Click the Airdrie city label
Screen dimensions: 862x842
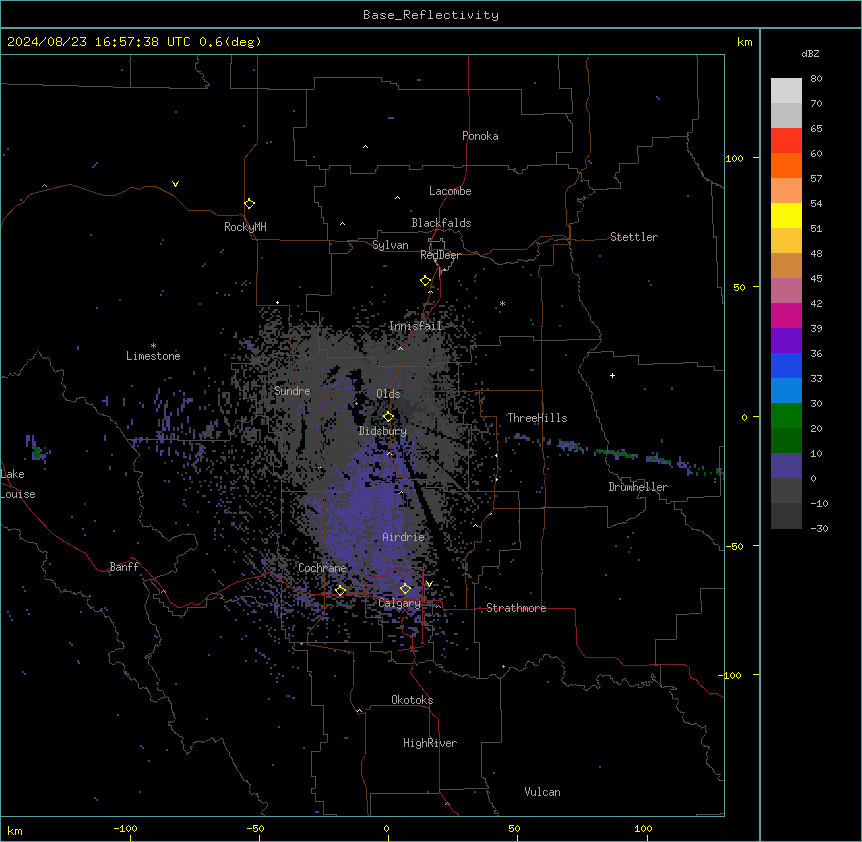[404, 537]
